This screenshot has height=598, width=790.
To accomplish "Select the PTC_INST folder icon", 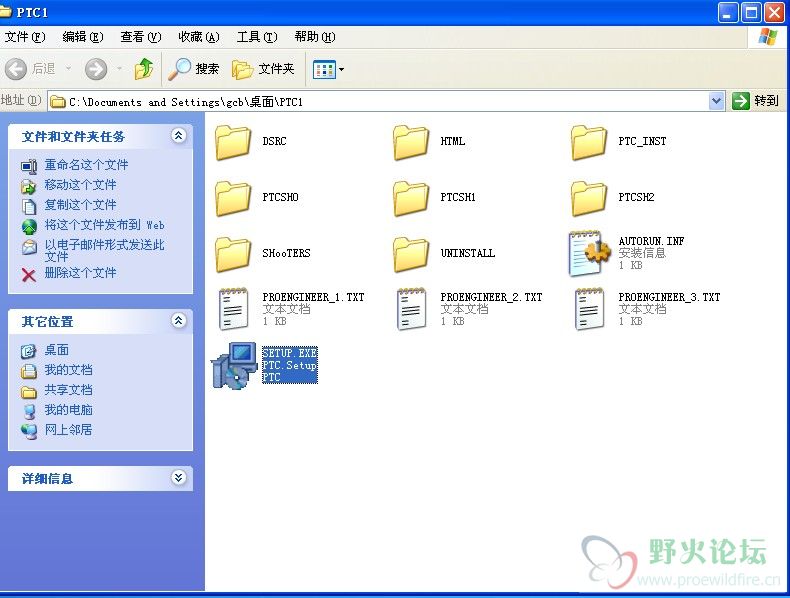I will [589, 143].
